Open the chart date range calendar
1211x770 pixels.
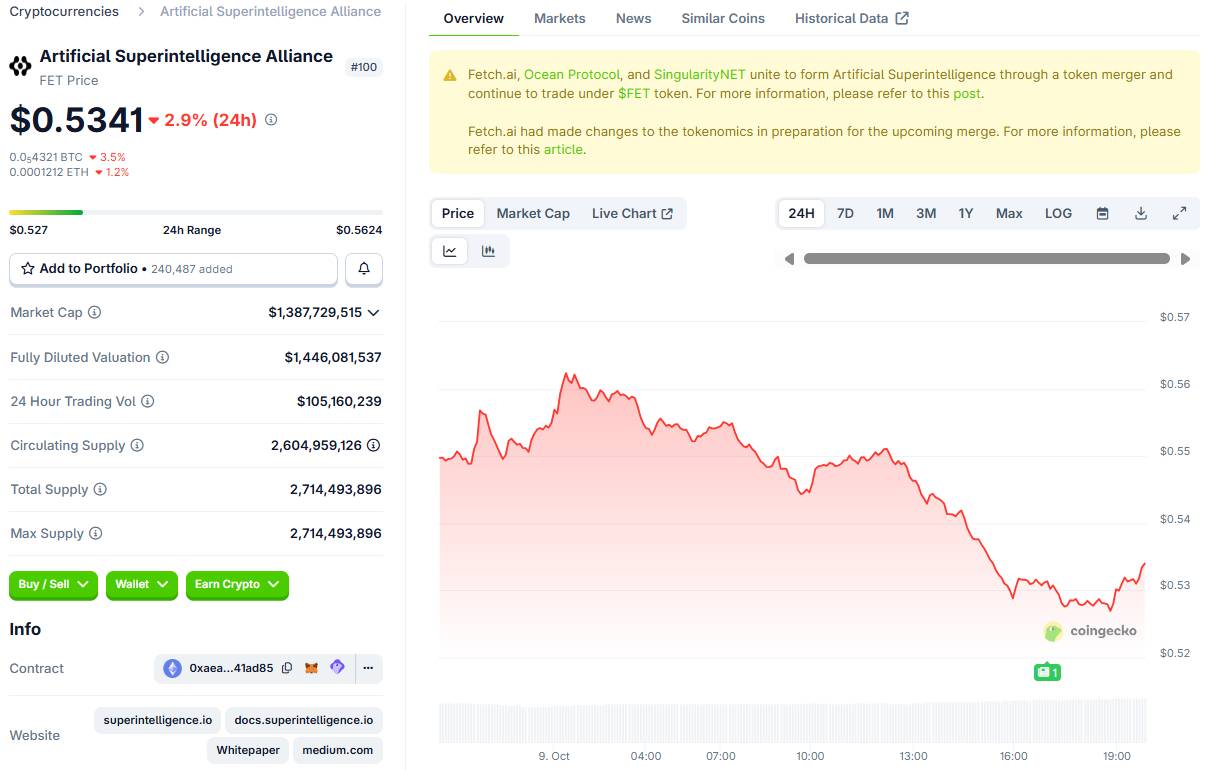(1102, 213)
